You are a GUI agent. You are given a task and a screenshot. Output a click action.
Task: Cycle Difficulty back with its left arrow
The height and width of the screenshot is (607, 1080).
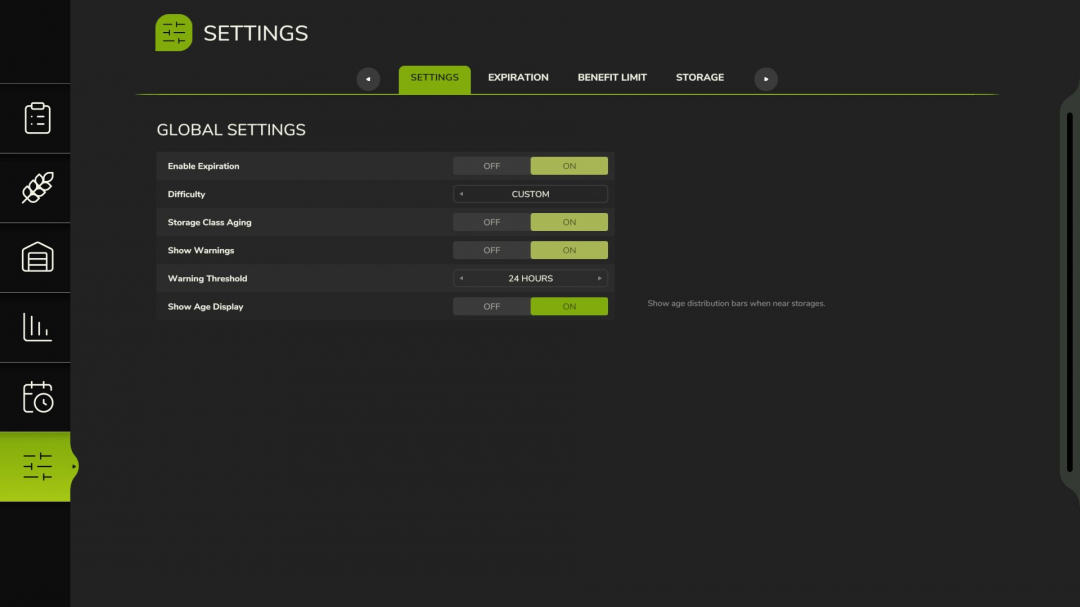[461, 193]
